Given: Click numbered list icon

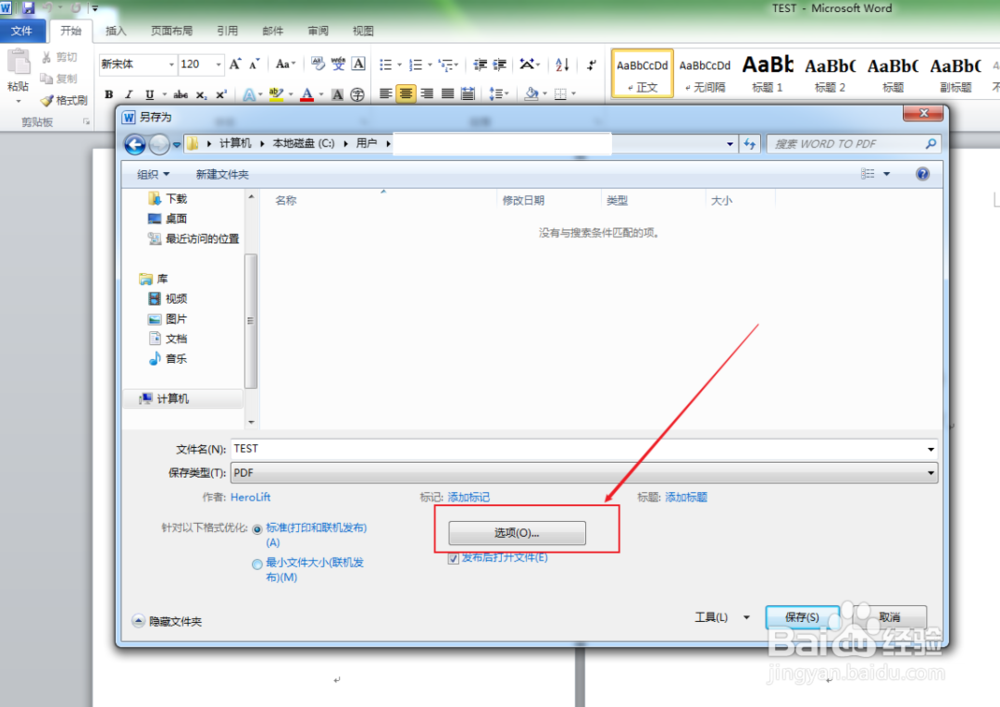Looking at the screenshot, I should (x=415, y=64).
